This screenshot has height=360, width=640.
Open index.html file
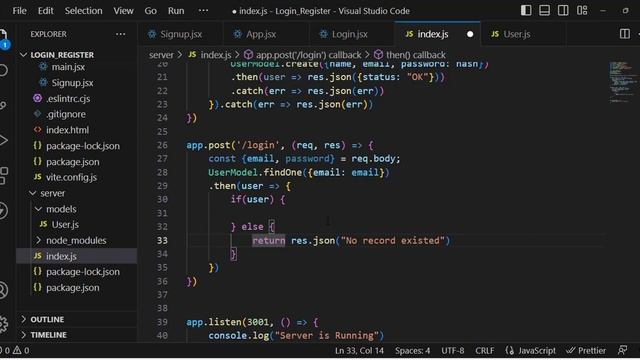tap(67, 130)
